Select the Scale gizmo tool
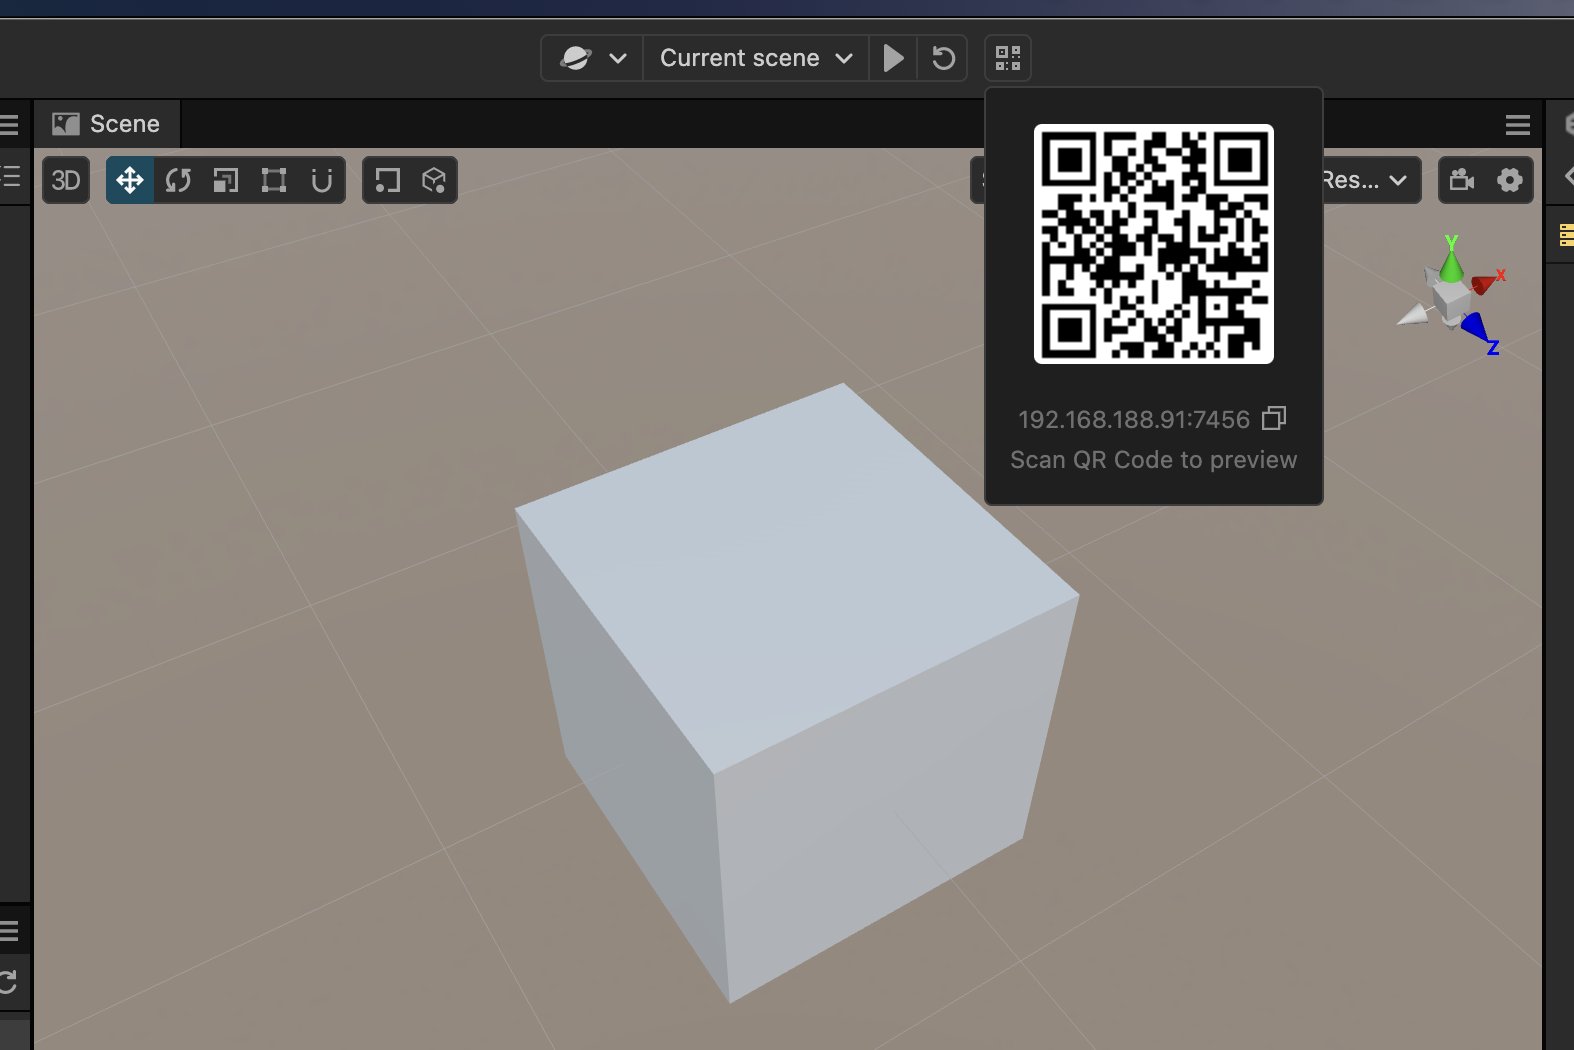This screenshot has height=1050, width=1574. 226,180
